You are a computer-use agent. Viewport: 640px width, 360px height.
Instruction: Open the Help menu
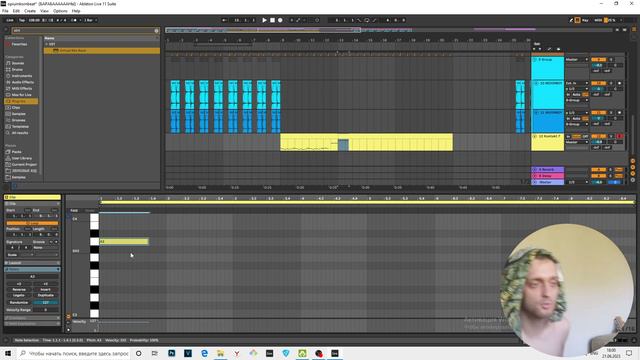pyautogui.click(x=76, y=11)
